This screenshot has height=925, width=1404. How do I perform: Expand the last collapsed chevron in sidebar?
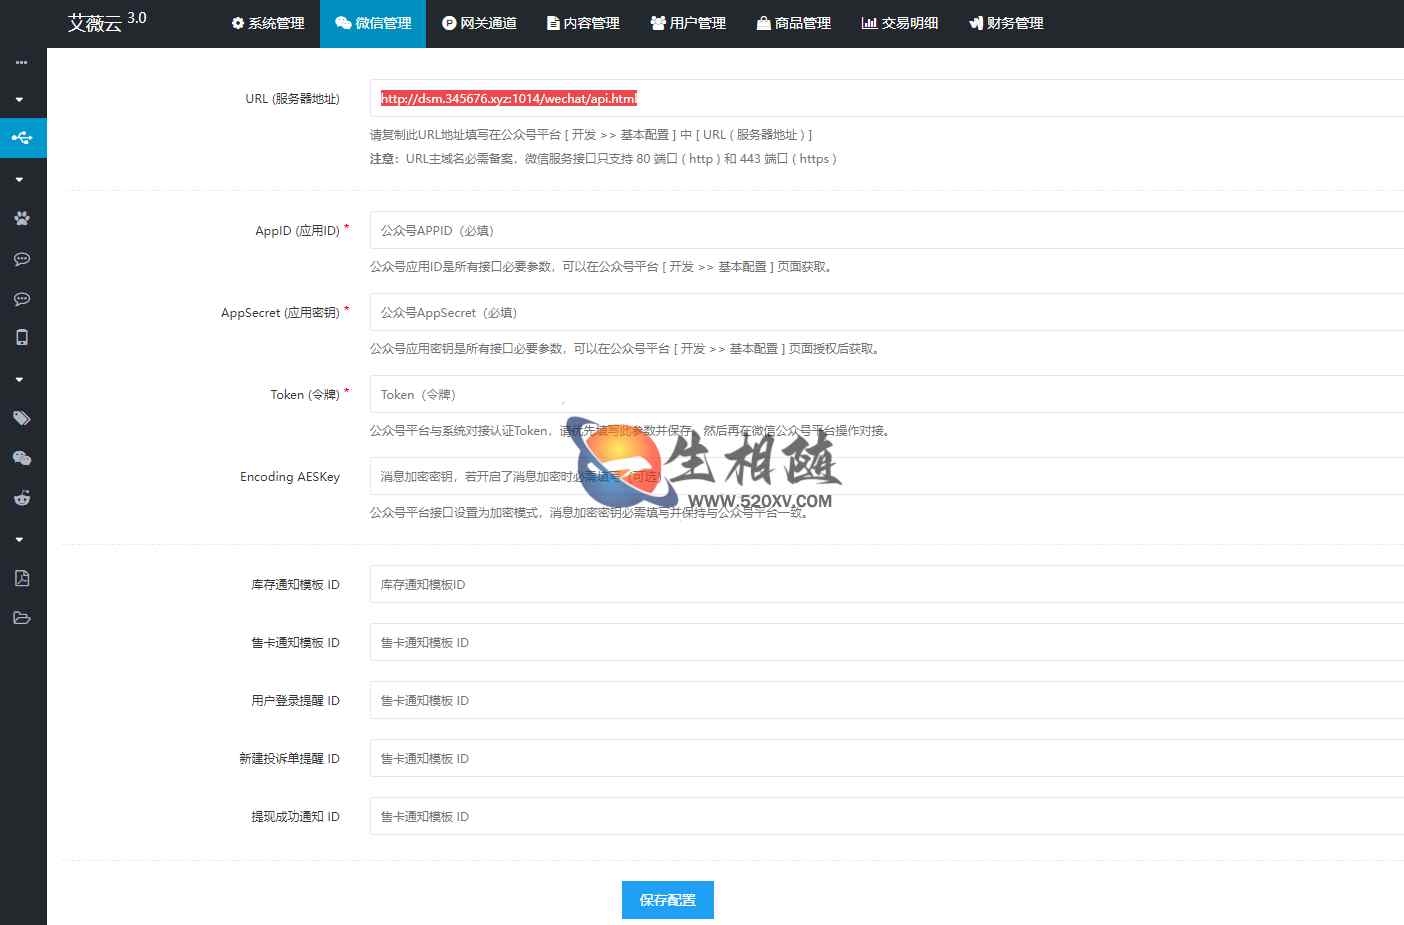point(22,538)
